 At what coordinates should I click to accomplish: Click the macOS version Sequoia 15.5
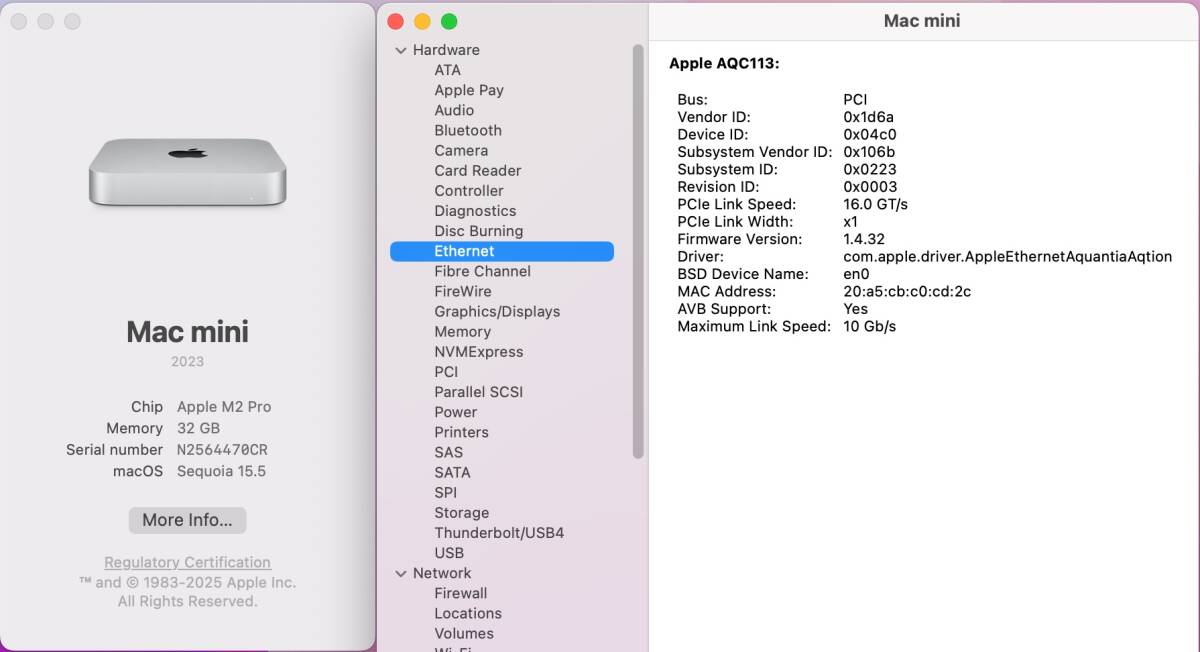pos(221,471)
